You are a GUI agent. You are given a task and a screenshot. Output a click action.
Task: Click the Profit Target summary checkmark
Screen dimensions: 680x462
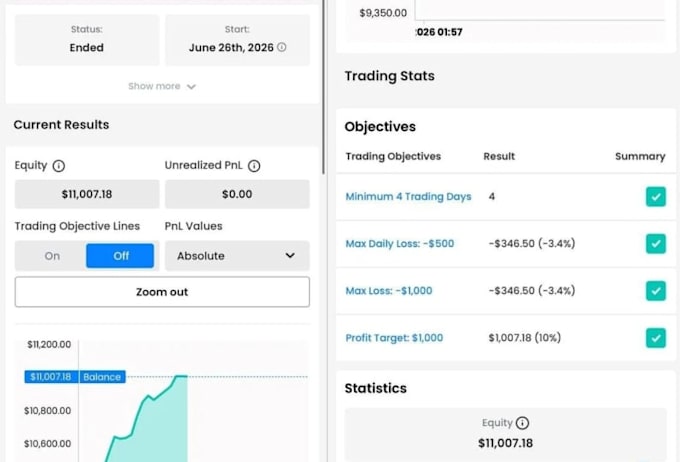pos(656,338)
